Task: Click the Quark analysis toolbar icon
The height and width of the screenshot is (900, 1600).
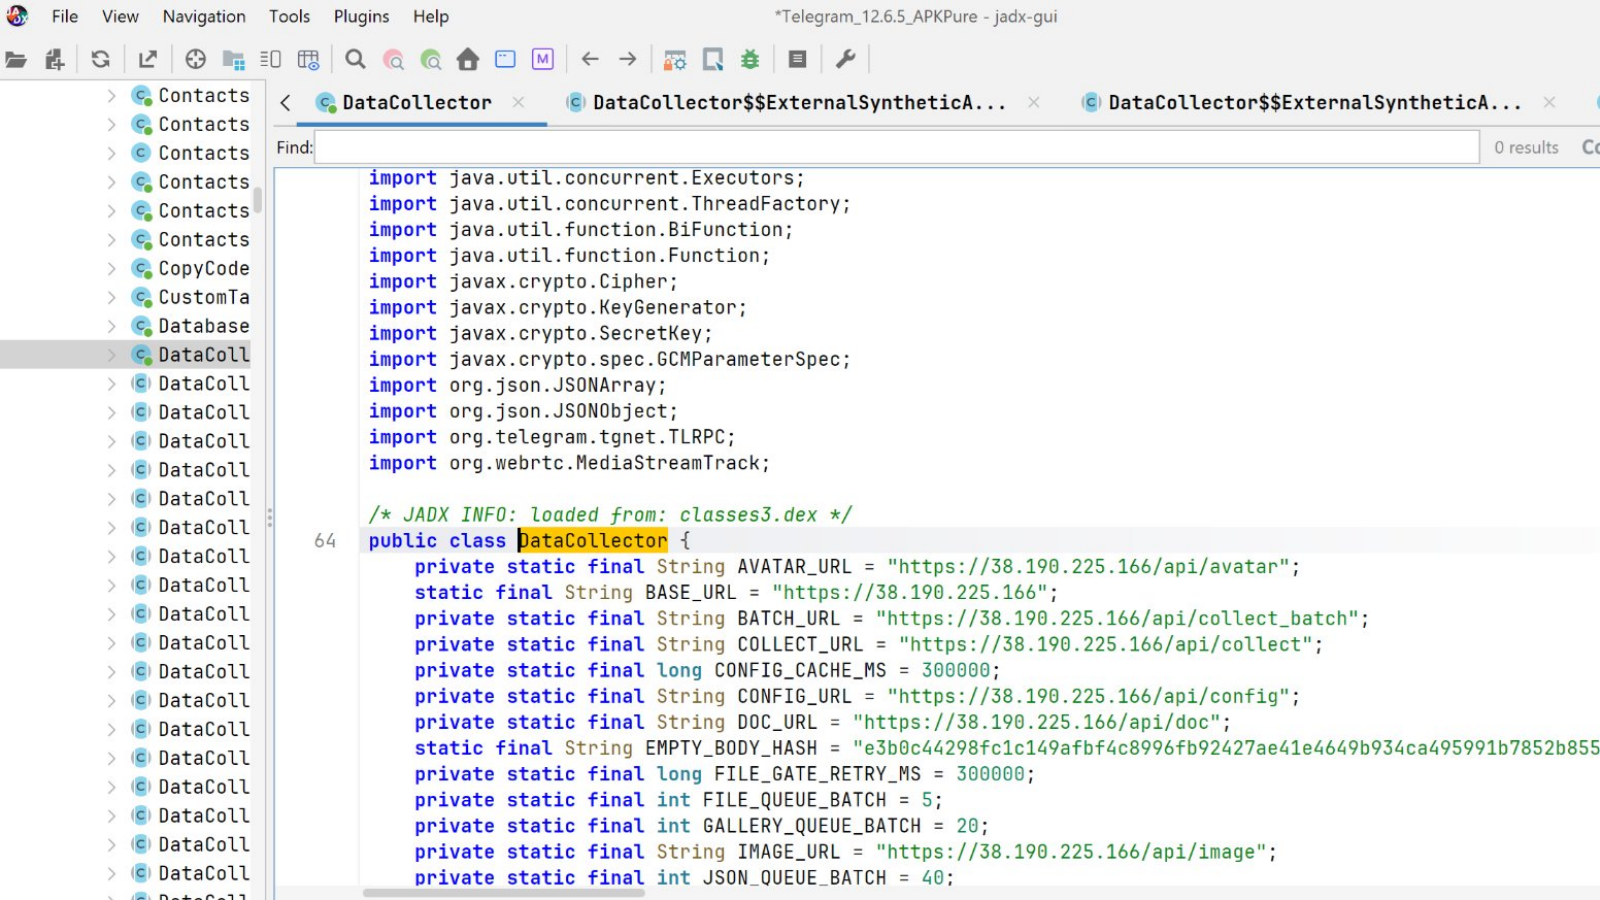Action: 713,60
